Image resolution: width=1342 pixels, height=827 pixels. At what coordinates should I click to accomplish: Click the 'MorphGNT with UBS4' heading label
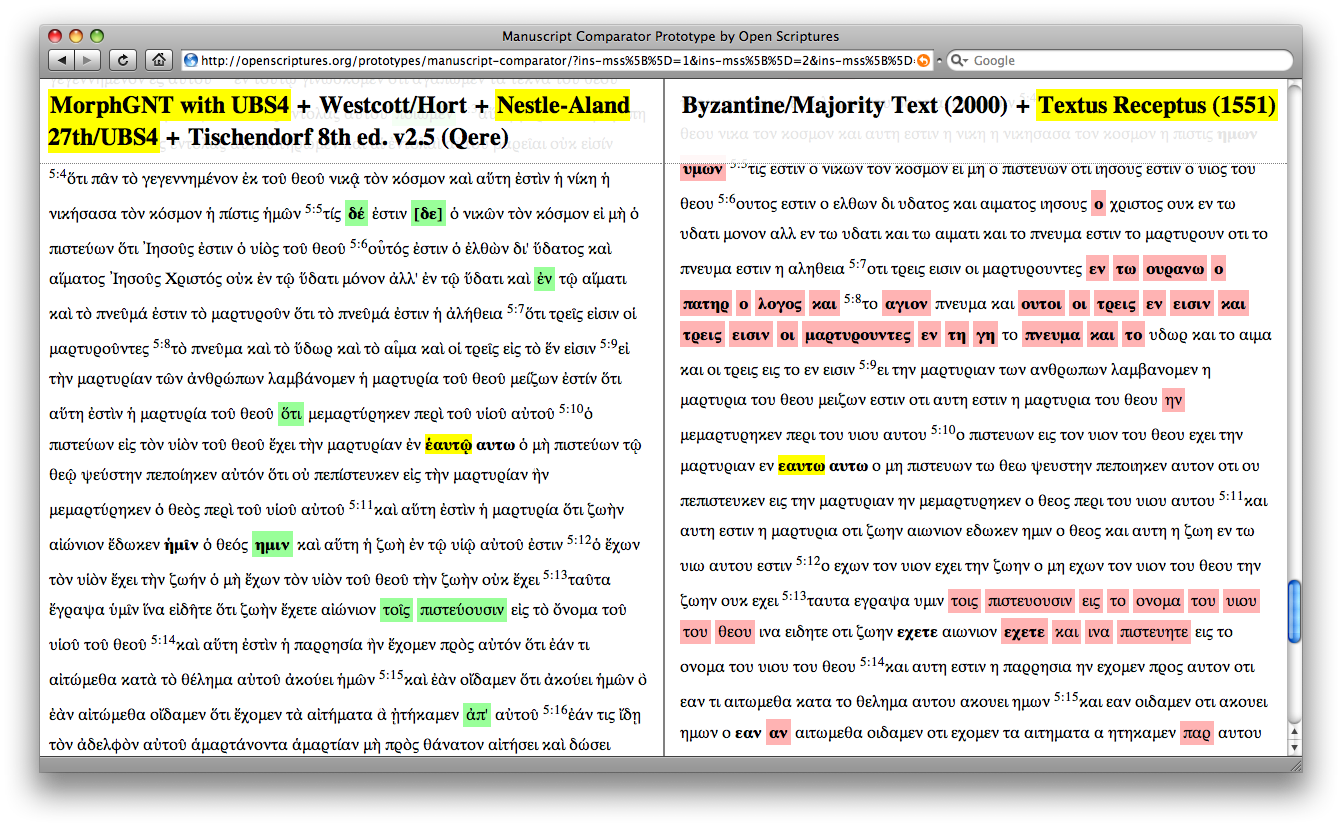click(x=170, y=105)
